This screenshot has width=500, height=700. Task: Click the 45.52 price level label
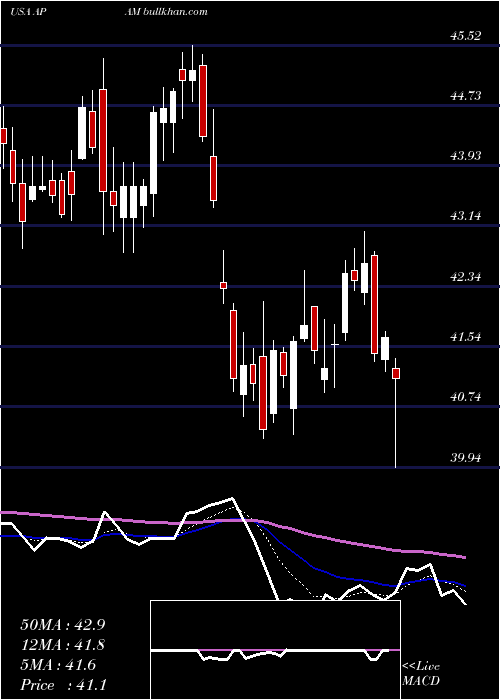pos(465,36)
